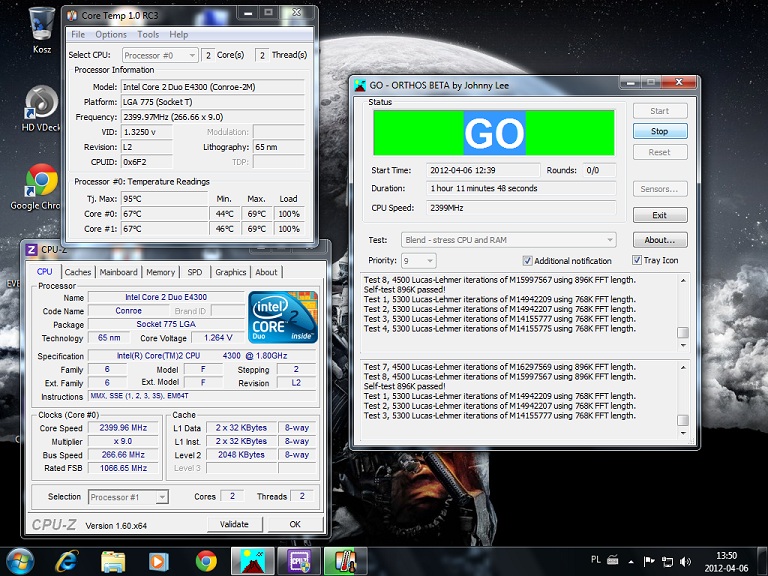Open the Recycle Bin (Kosz) desktop icon

[x=42, y=29]
